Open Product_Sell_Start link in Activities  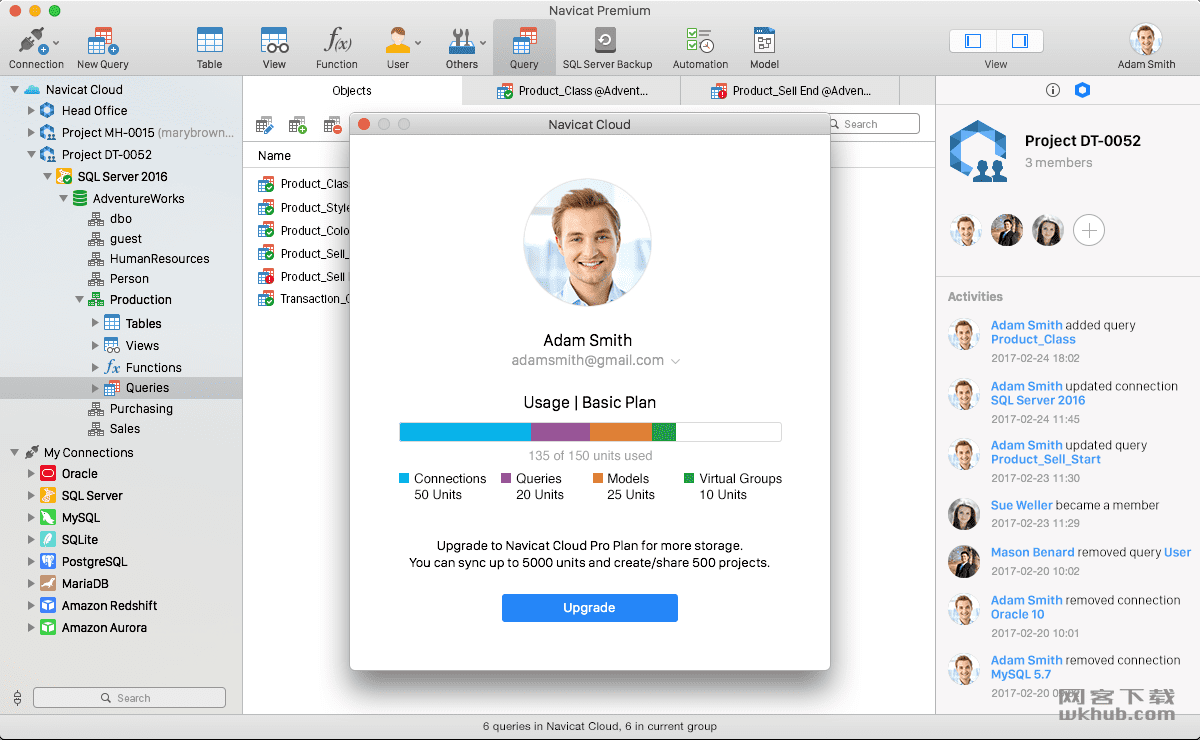point(1046,460)
